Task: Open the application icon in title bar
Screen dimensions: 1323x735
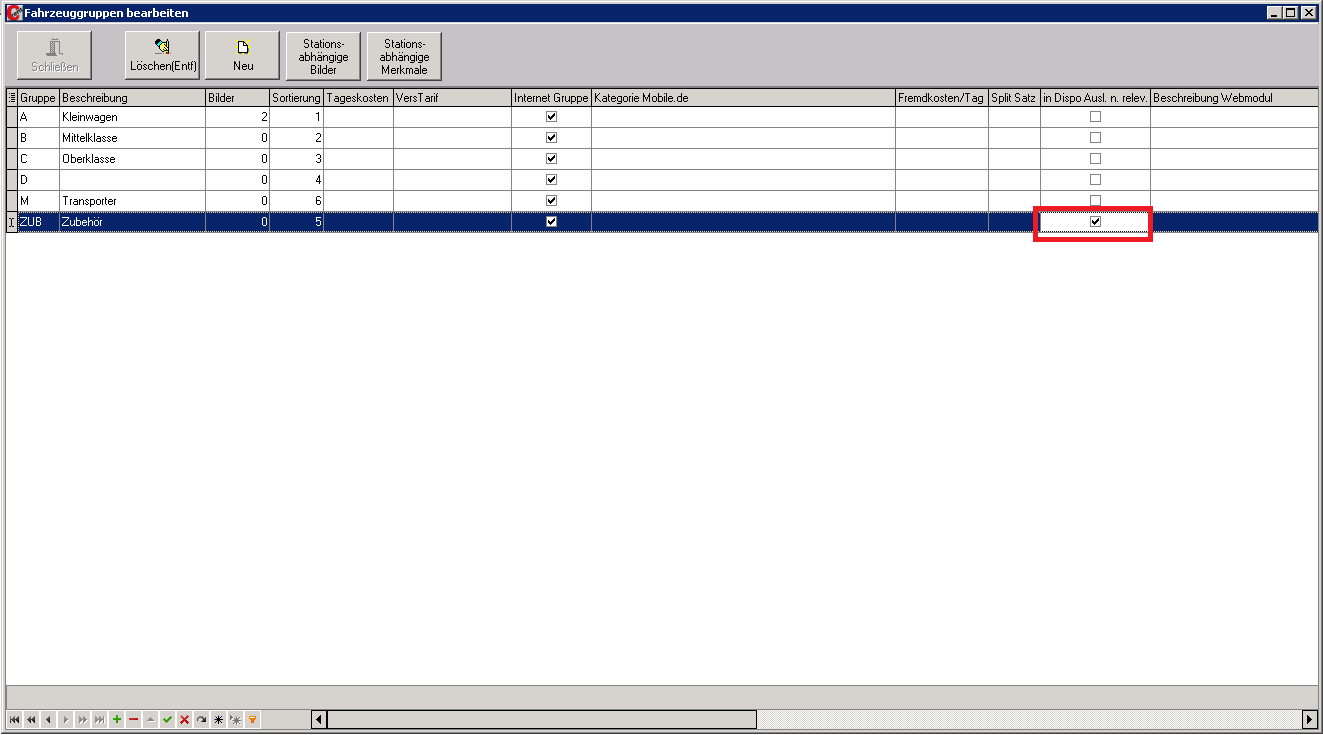Action: coord(14,13)
